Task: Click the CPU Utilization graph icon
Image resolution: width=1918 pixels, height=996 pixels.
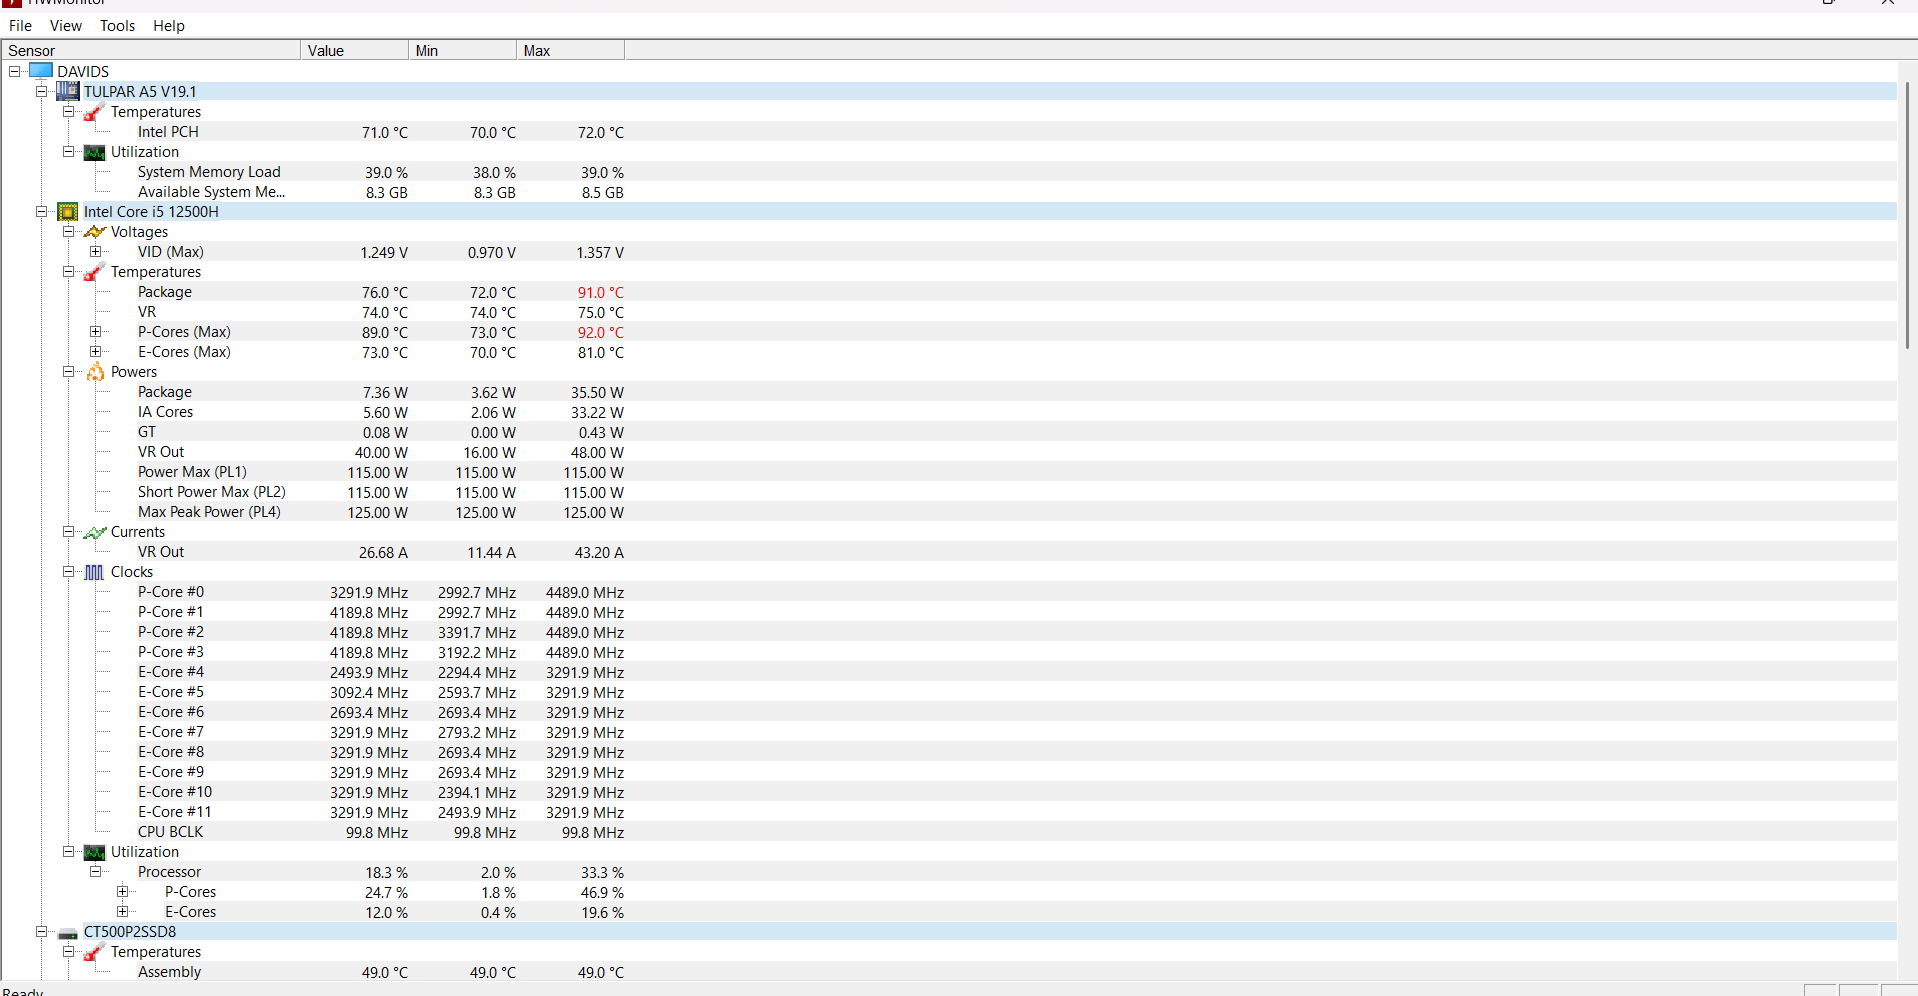Action: pos(94,852)
